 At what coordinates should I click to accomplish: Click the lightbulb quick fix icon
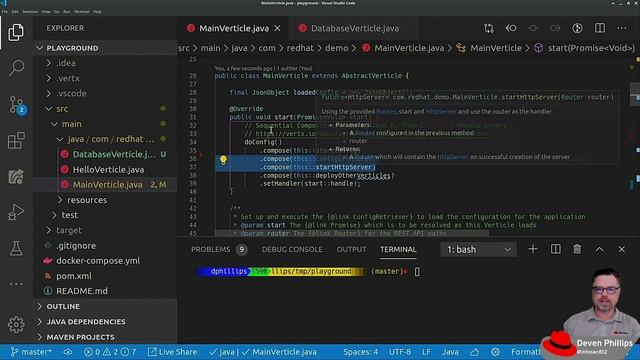223,160
